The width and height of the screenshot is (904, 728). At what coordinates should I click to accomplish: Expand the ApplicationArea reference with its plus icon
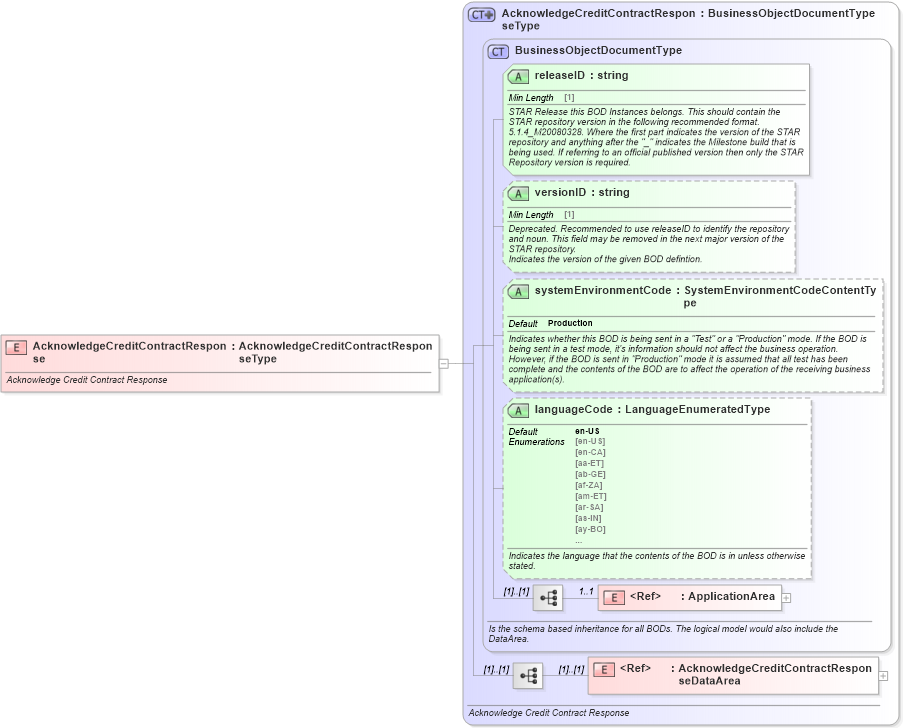pos(788,597)
